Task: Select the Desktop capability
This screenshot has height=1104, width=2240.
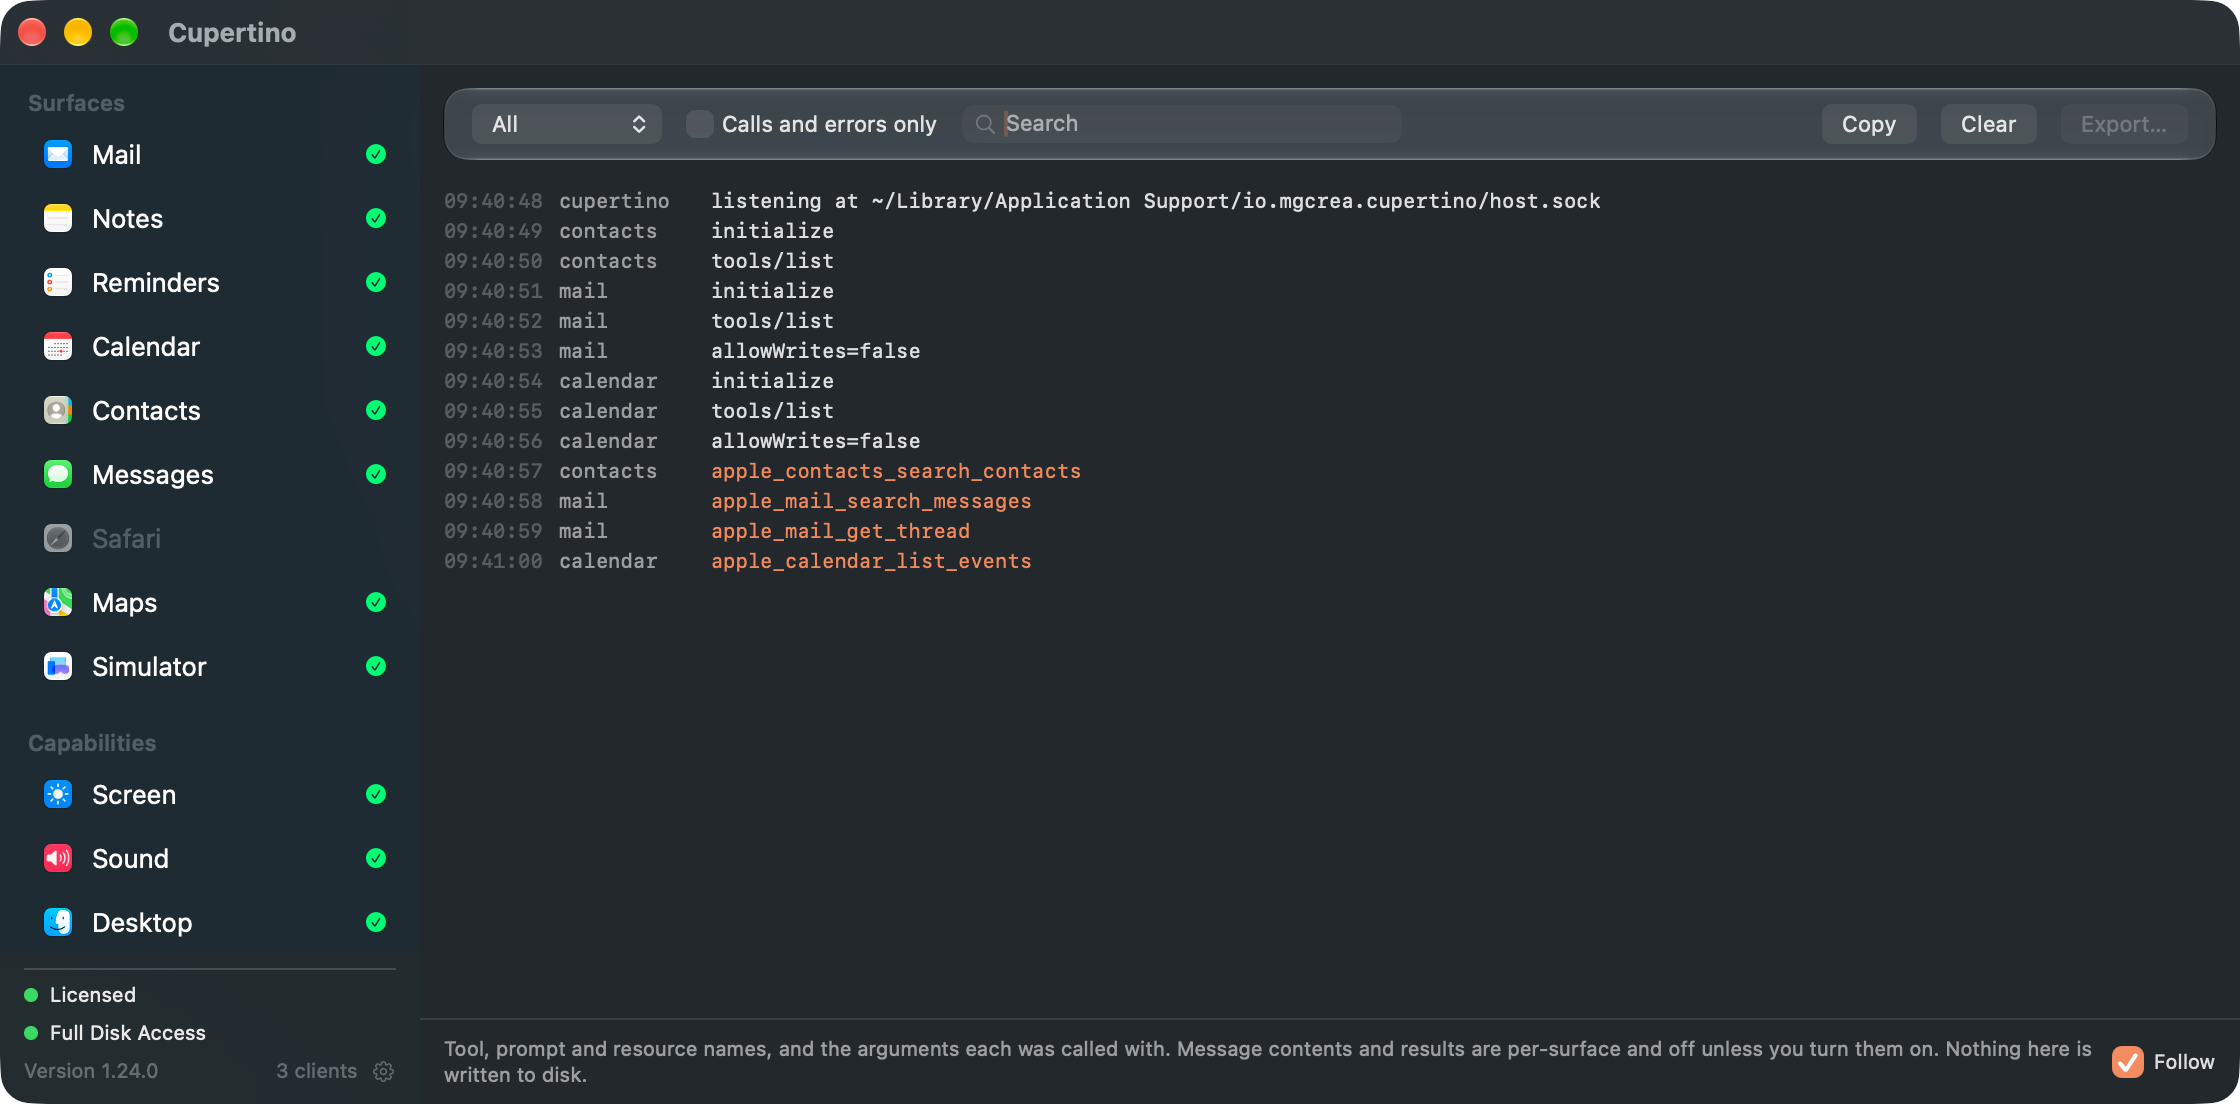Action: 210,923
